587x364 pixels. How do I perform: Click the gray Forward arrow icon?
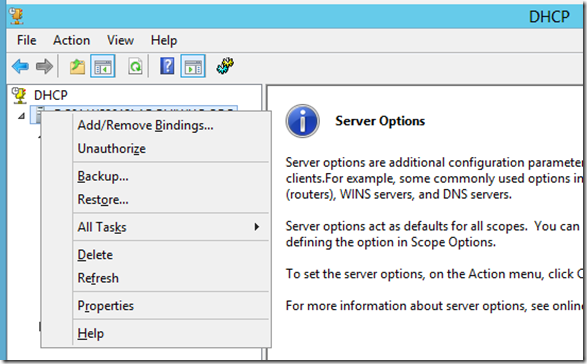tap(44, 66)
